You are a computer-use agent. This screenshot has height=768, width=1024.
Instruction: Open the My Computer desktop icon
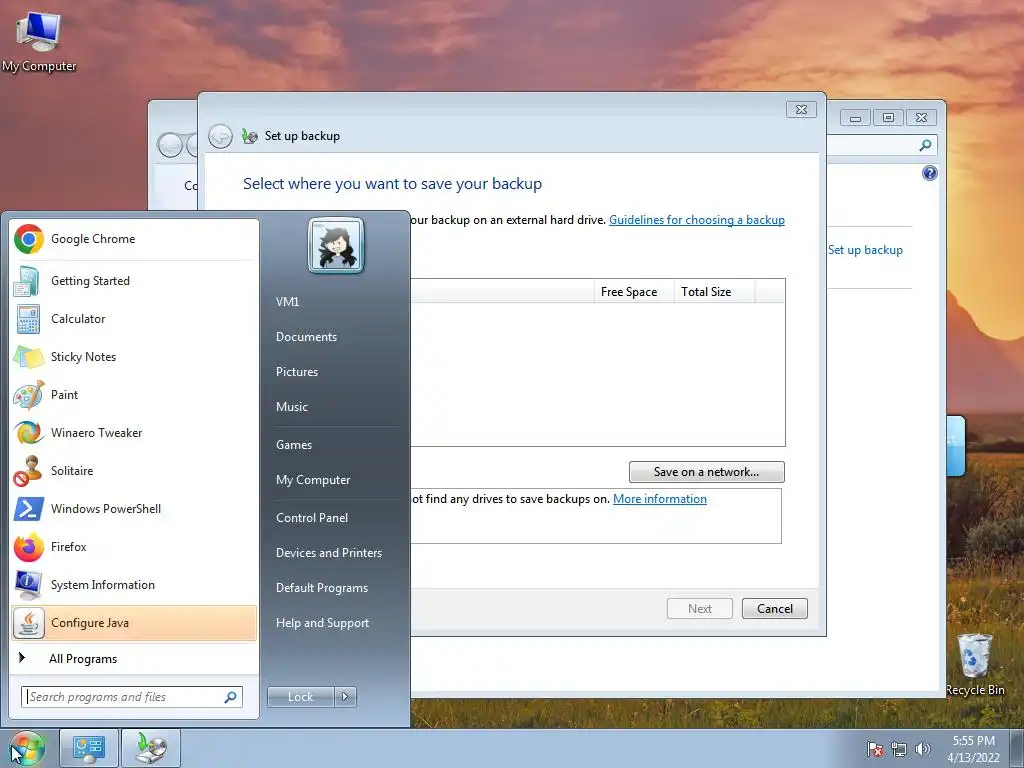(39, 41)
